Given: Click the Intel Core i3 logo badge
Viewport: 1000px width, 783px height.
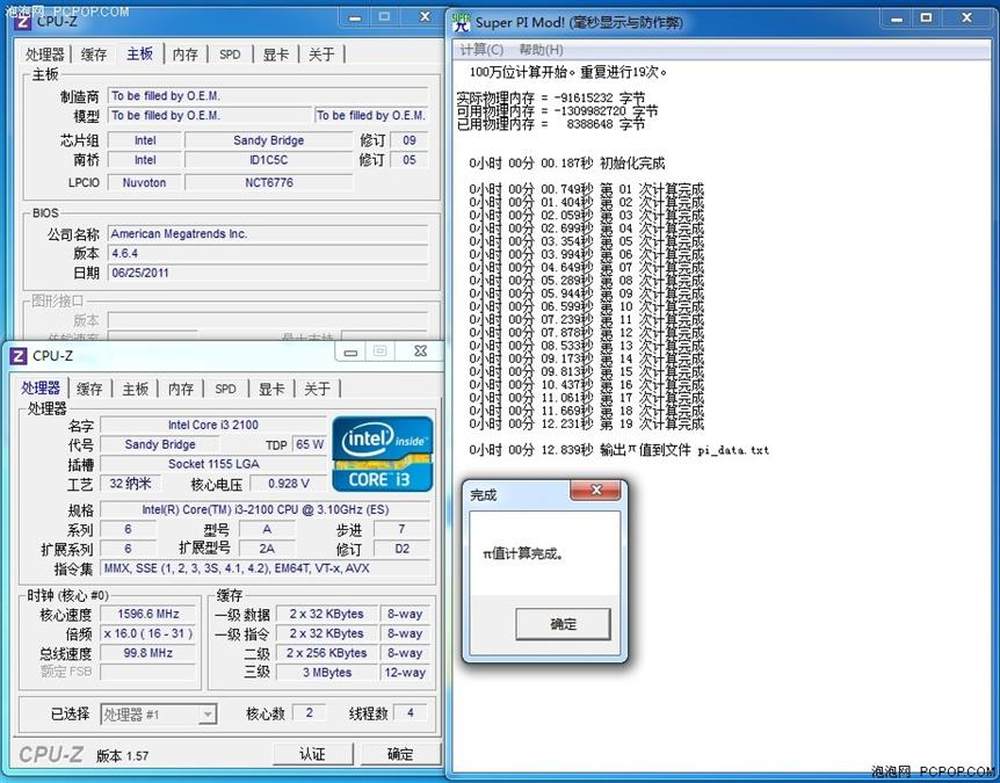Looking at the screenshot, I should pos(382,454).
